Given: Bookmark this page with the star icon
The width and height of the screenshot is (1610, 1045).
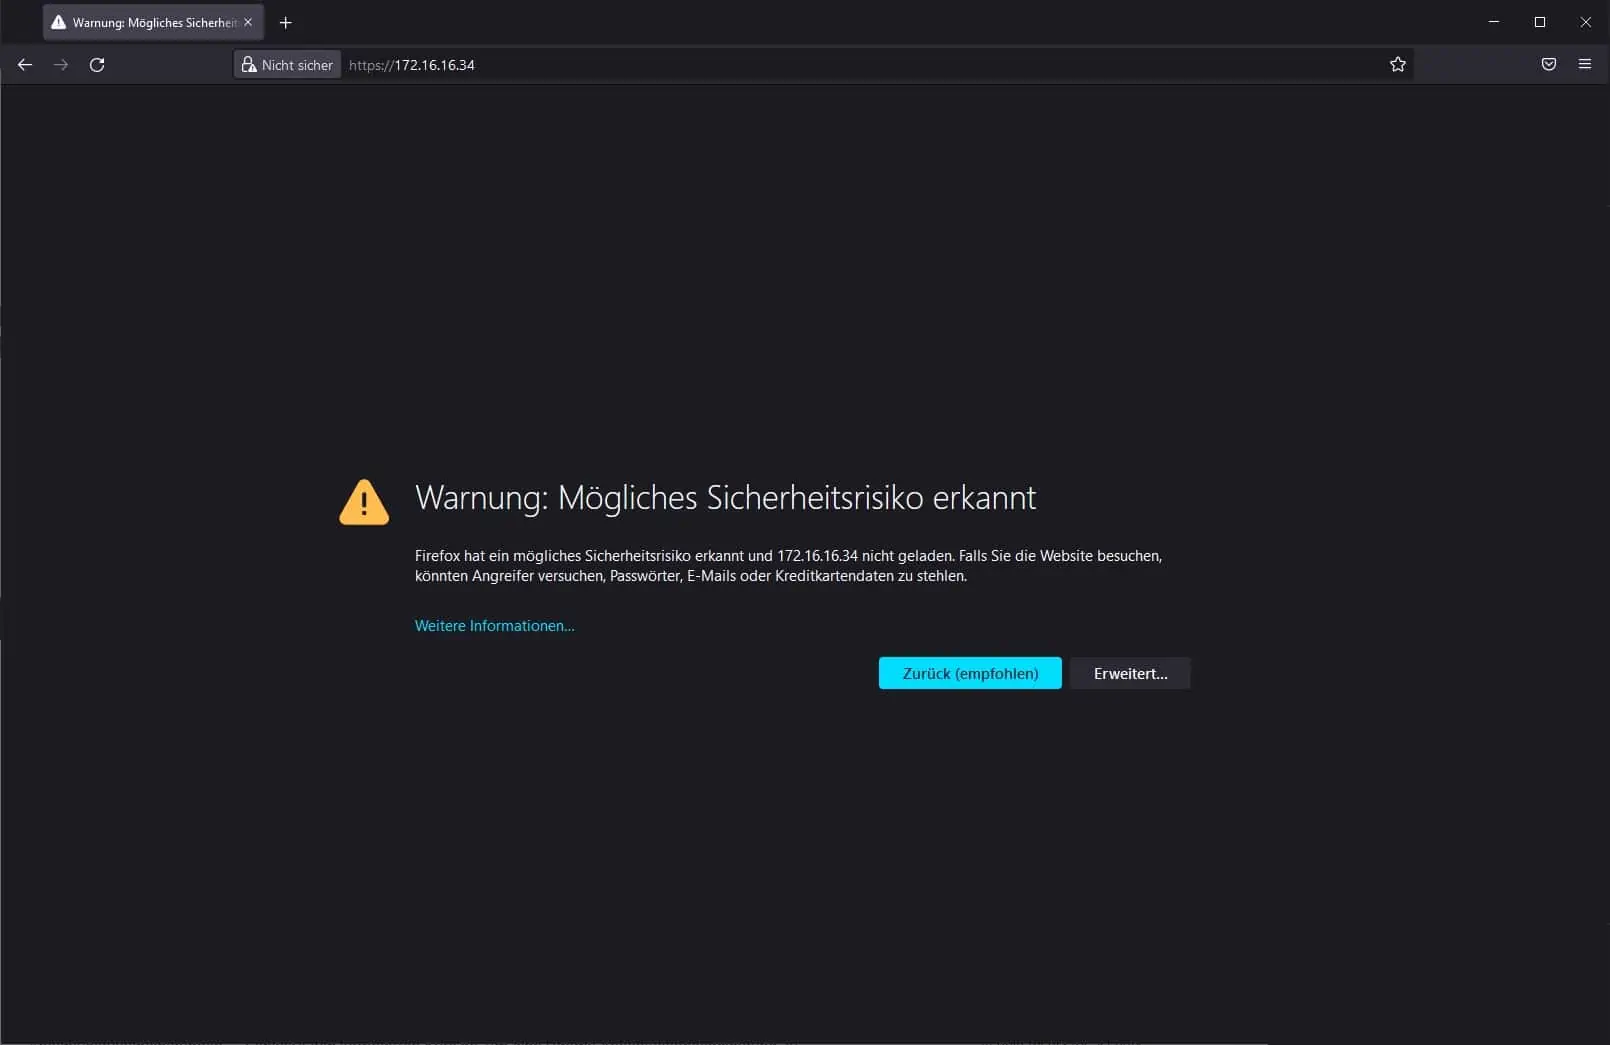Looking at the screenshot, I should click(x=1398, y=65).
